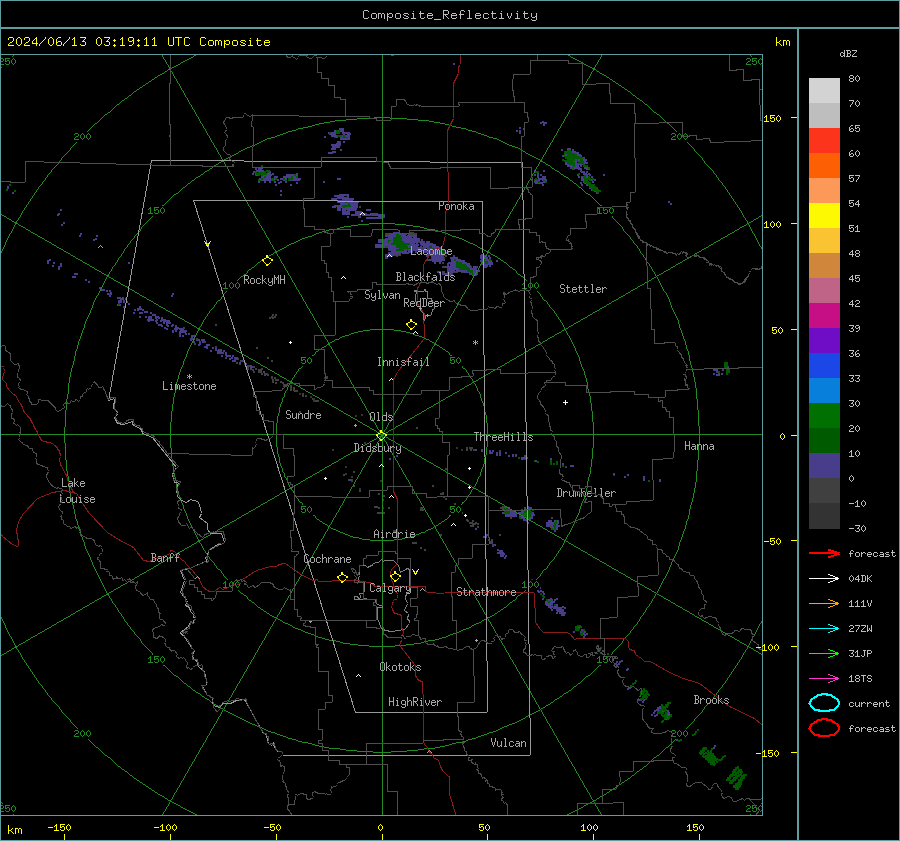The height and width of the screenshot is (841, 900).
Task: Click the HighRiver label on map
Action: [x=415, y=702]
